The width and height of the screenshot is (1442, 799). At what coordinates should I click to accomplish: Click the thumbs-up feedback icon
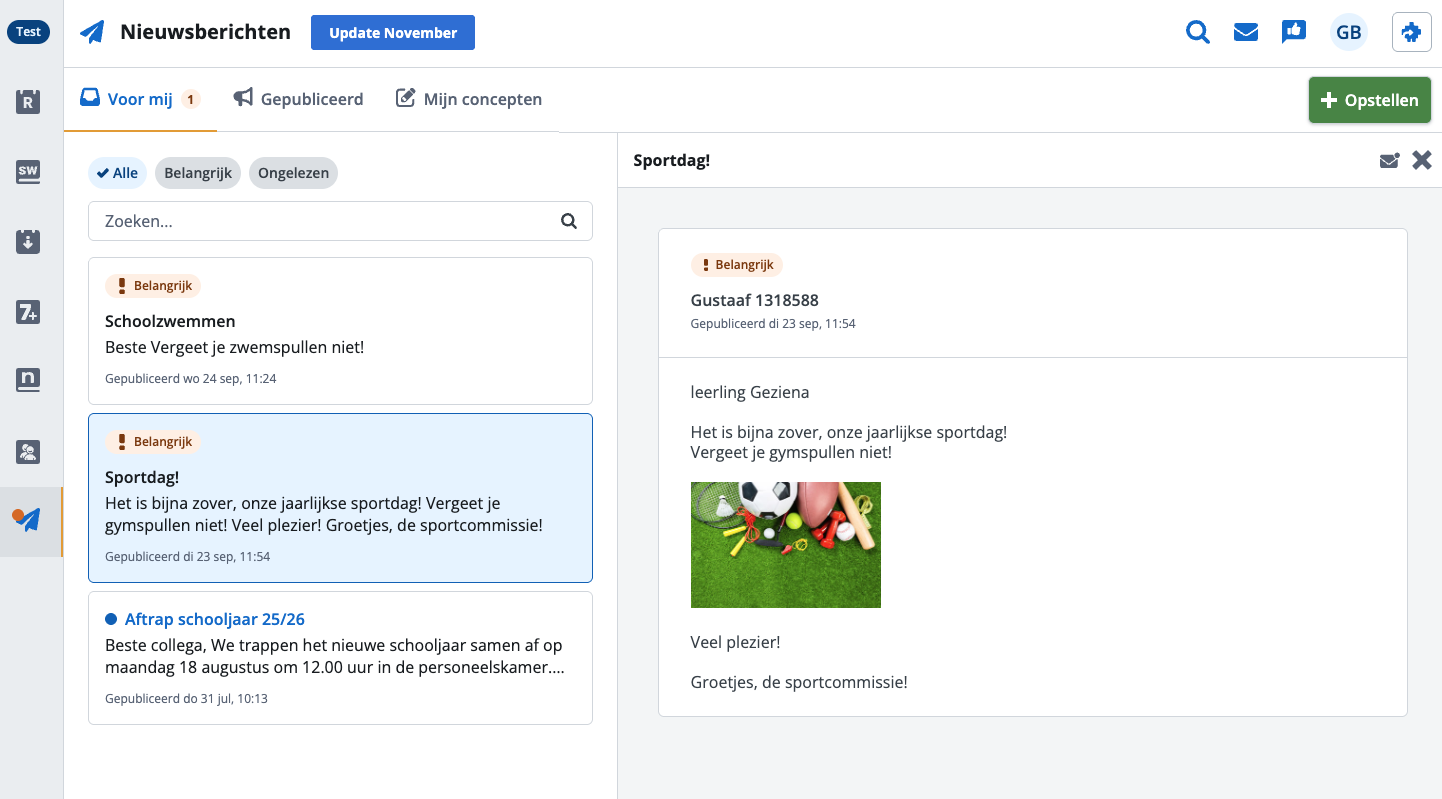(1294, 33)
